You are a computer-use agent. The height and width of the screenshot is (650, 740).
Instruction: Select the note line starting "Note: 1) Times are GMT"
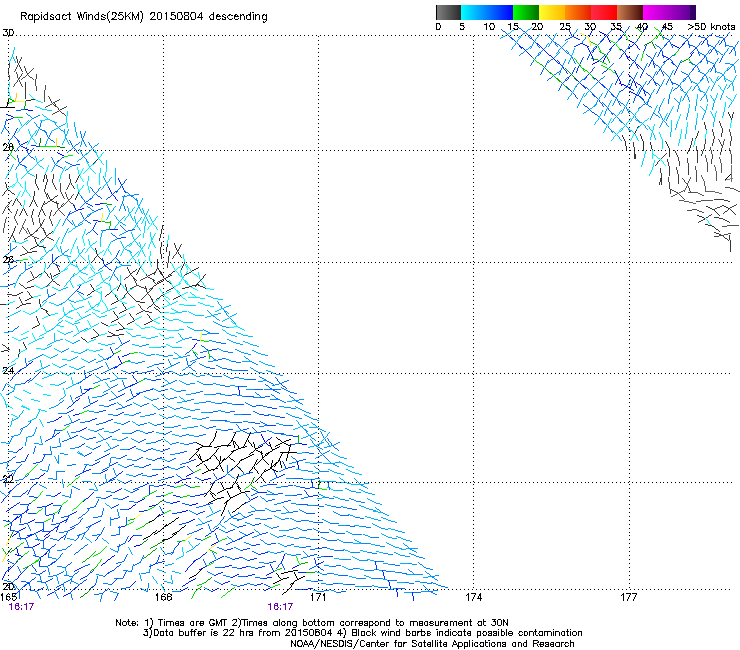(311, 623)
